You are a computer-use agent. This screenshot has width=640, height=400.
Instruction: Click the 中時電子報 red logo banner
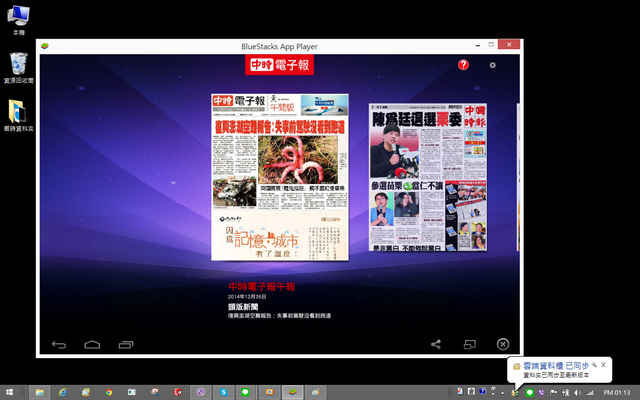click(280, 64)
